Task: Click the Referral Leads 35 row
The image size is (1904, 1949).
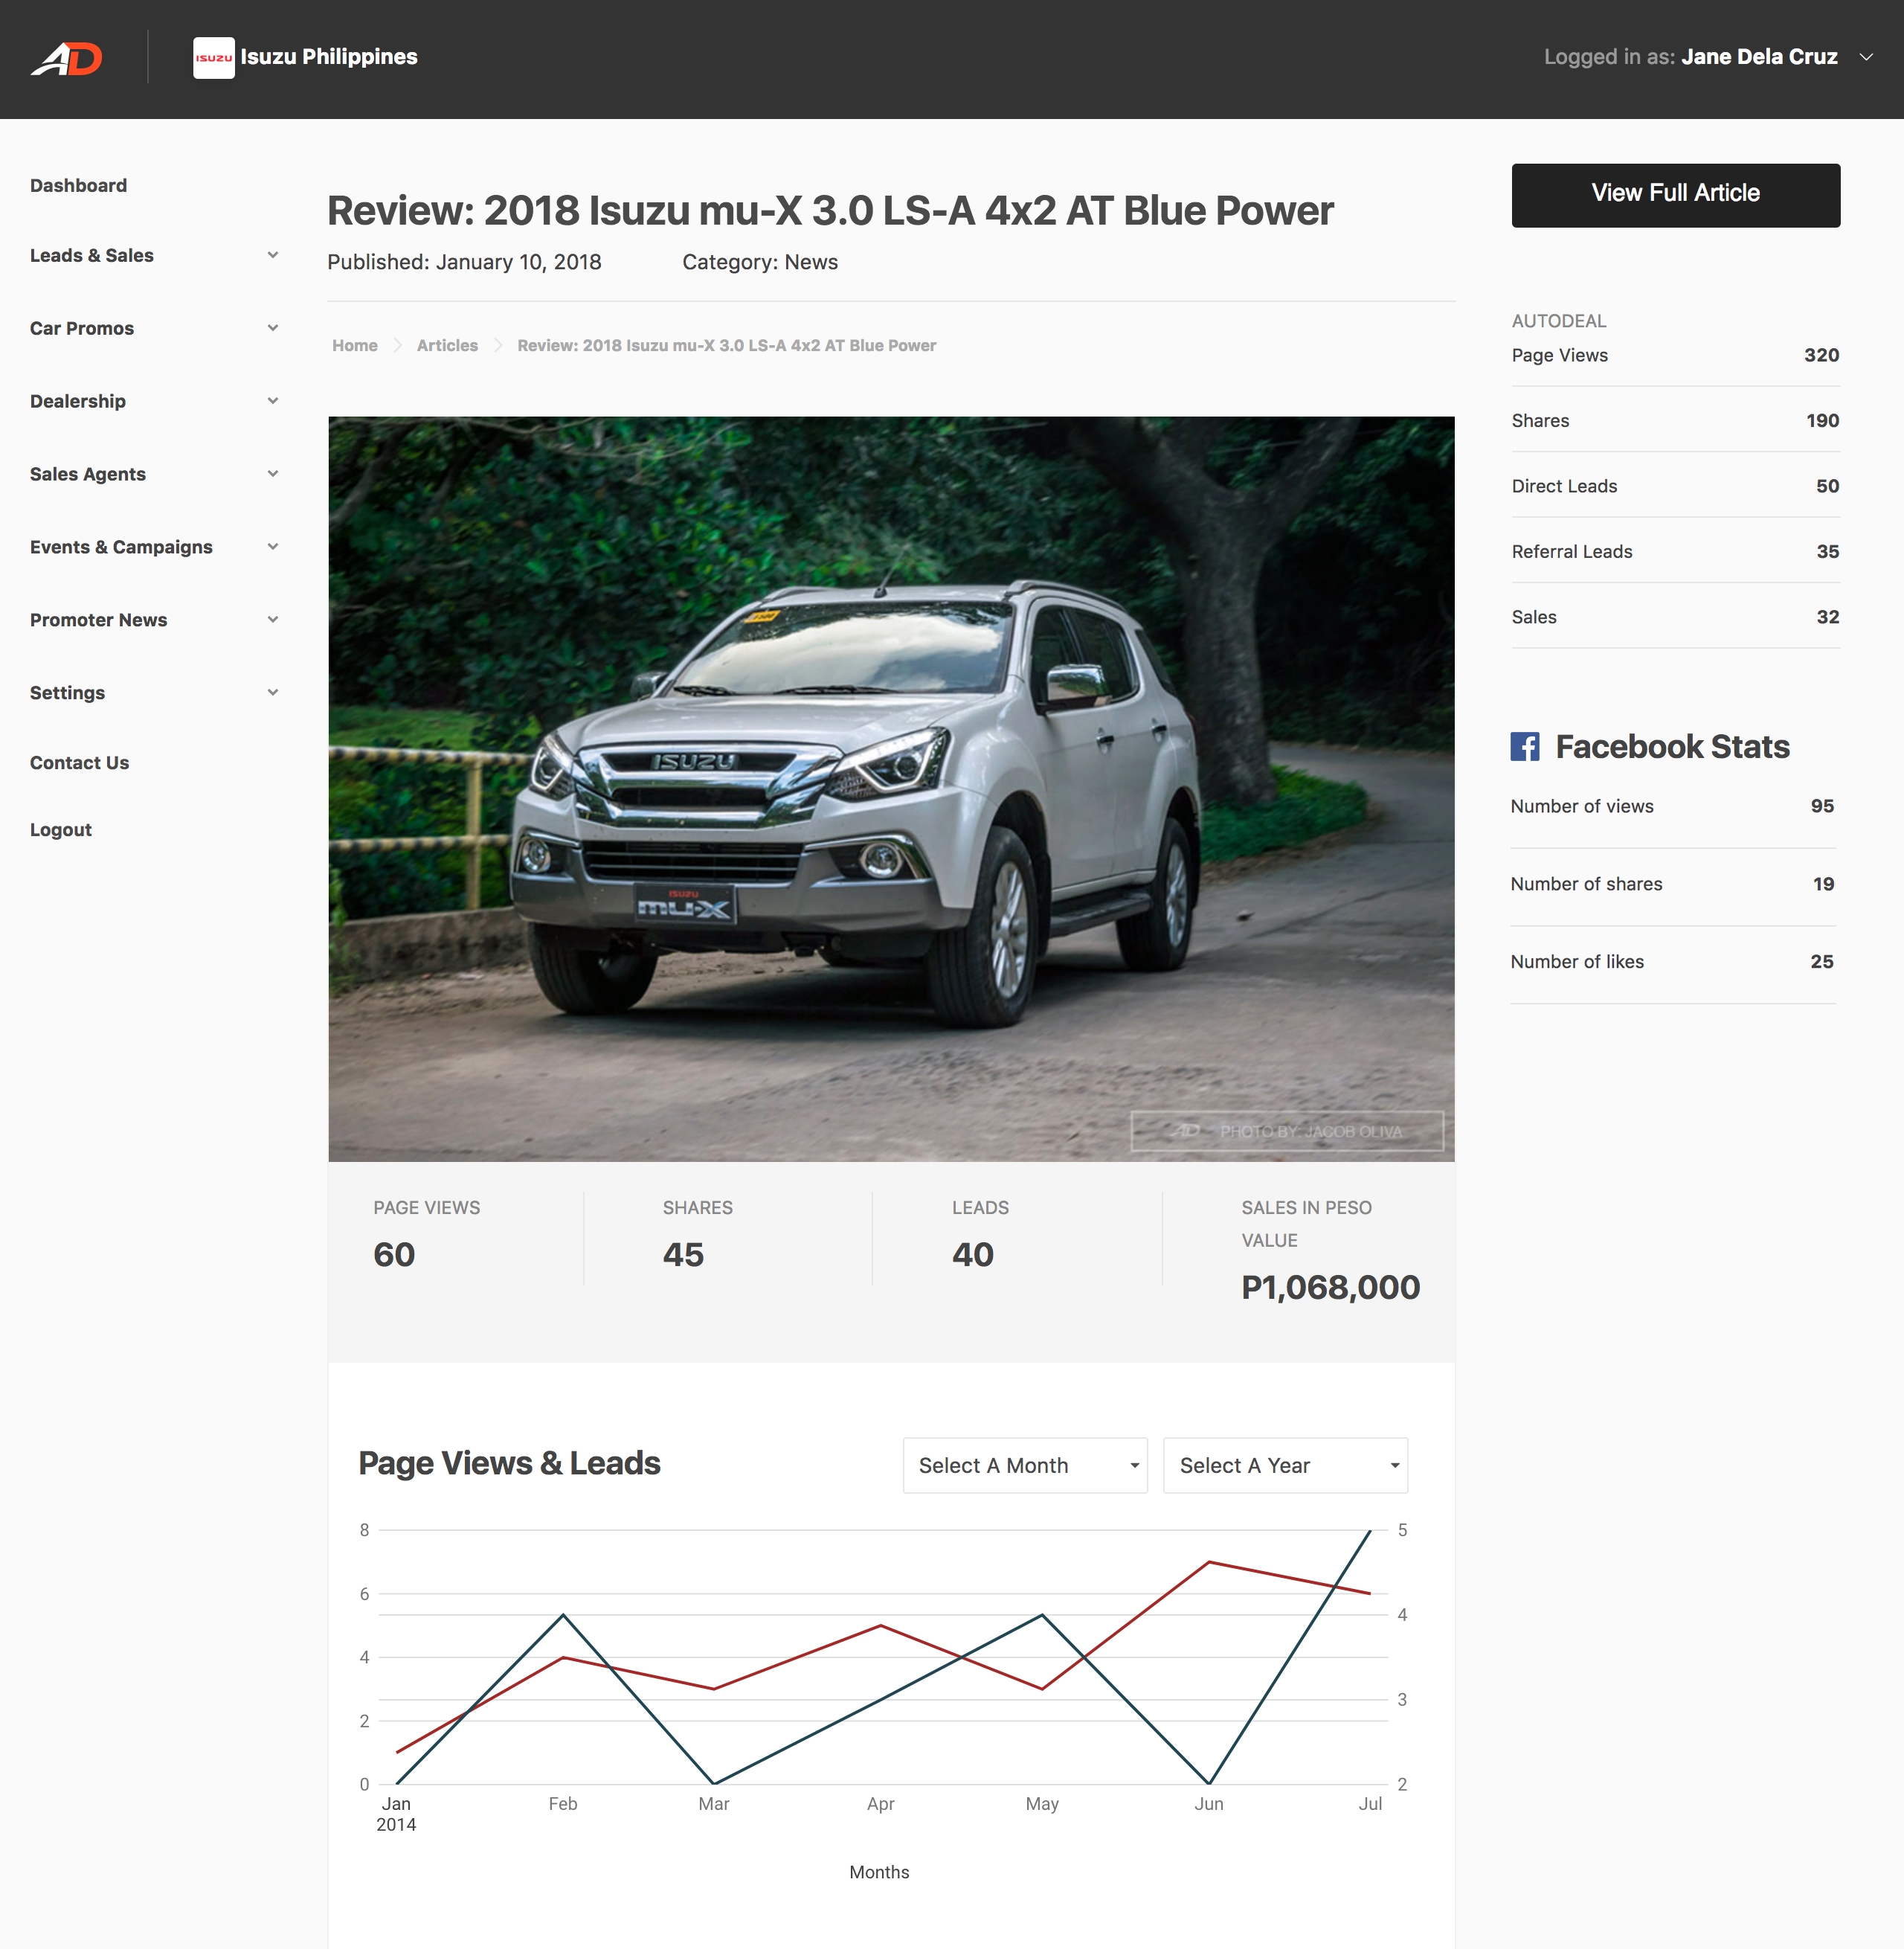Action: click(x=1675, y=551)
